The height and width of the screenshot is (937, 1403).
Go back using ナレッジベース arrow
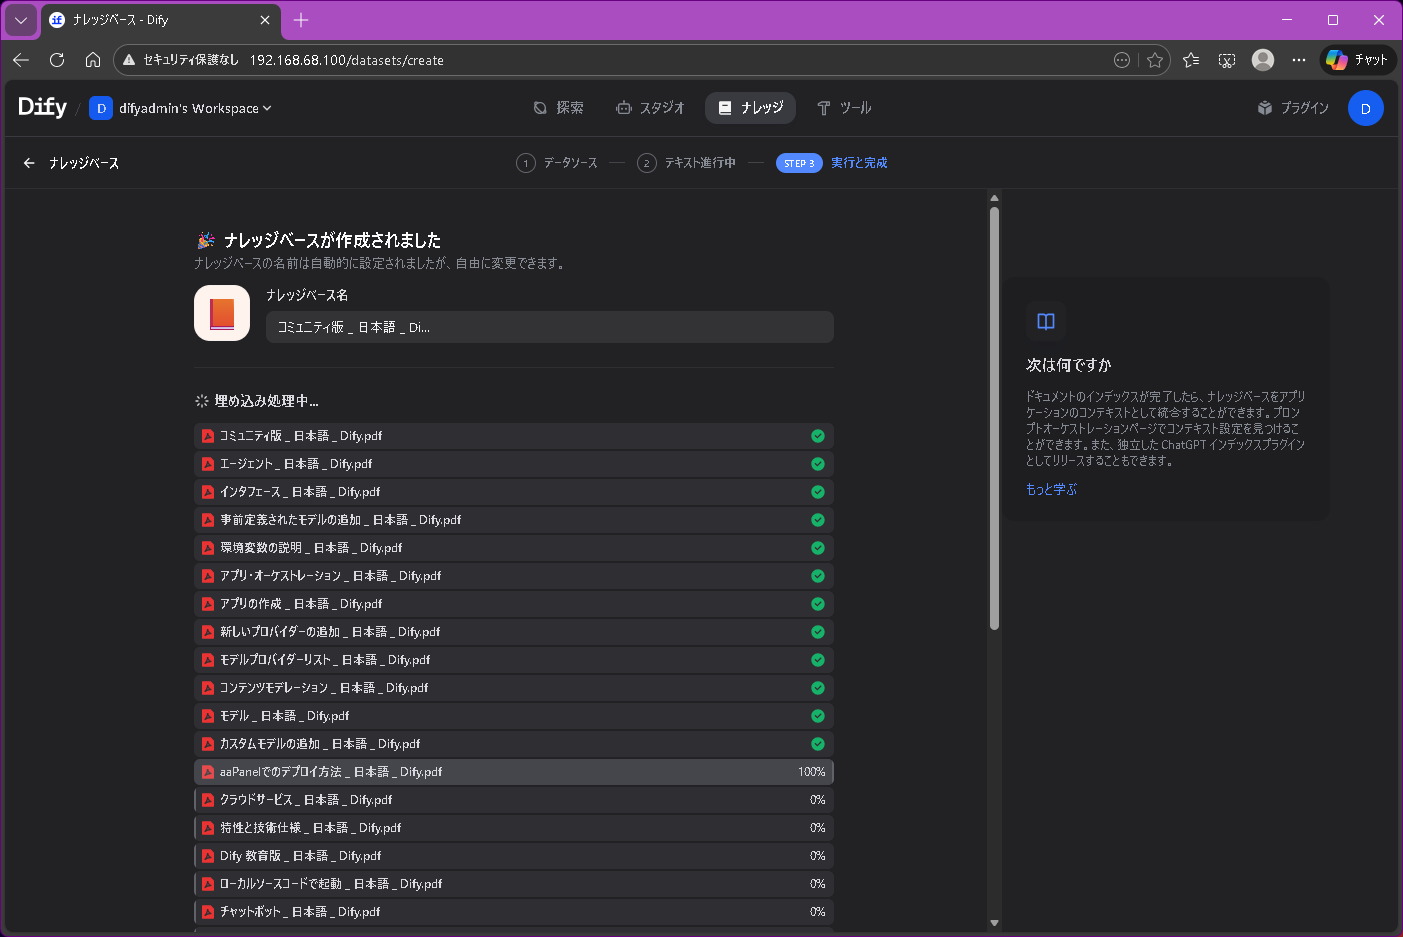(x=29, y=163)
